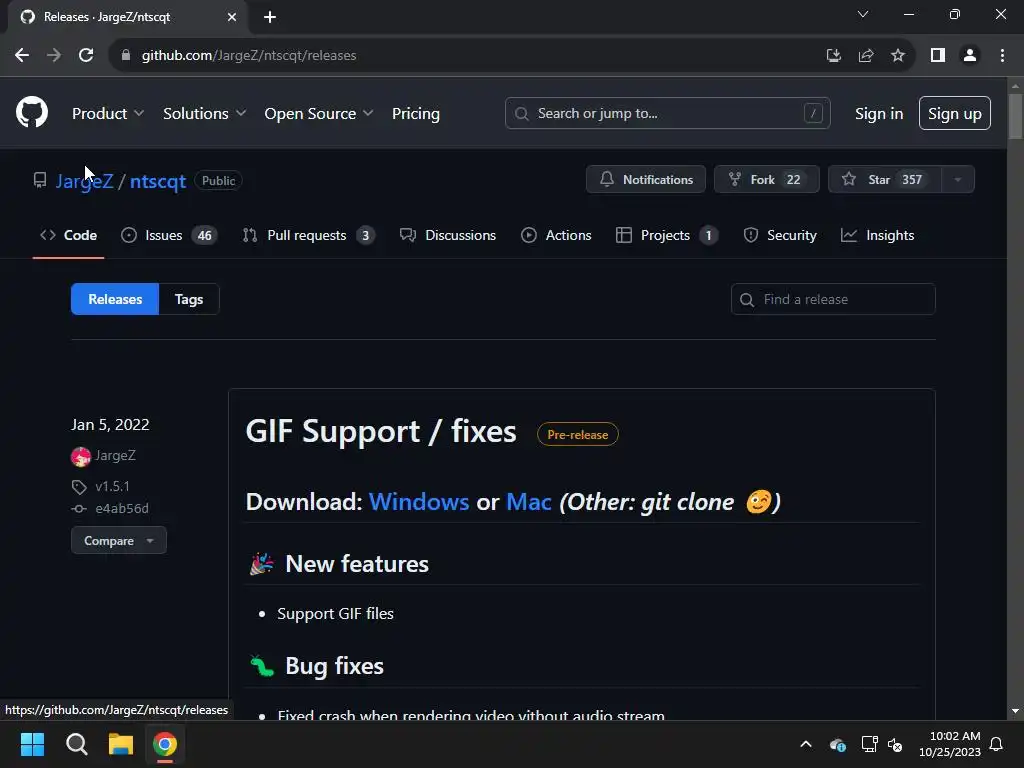This screenshot has height=768, width=1024.
Task: Click the GitHub Octocat logo
Action: click(32, 112)
